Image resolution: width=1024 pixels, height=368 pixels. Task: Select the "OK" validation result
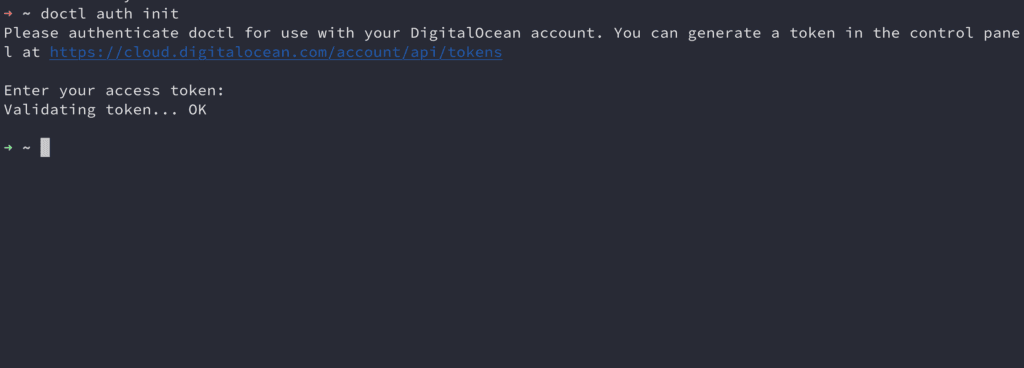(x=197, y=110)
